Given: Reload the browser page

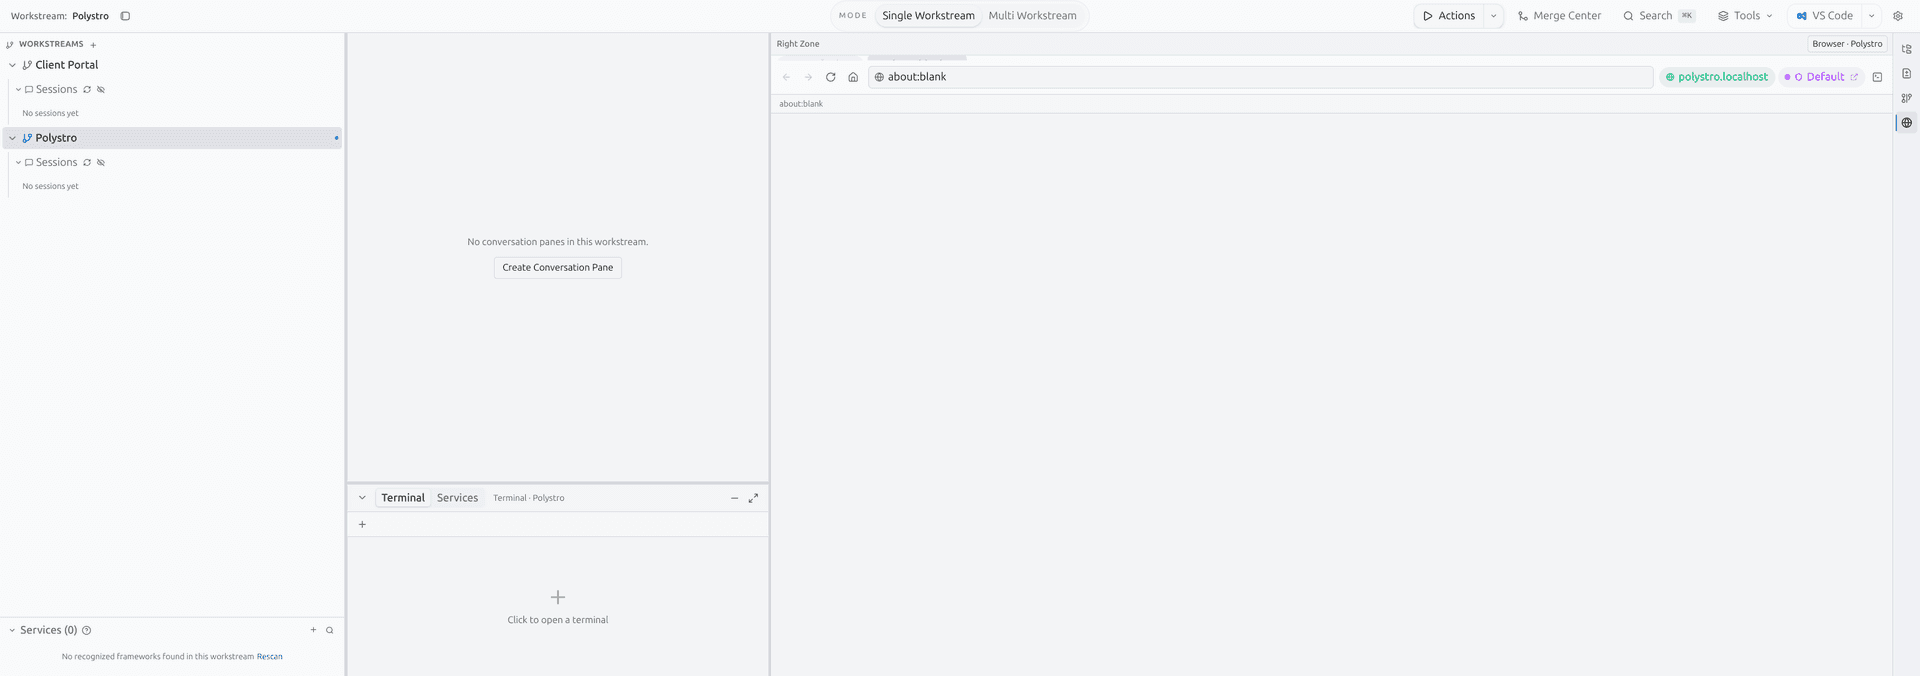Looking at the screenshot, I should [x=830, y=77].
